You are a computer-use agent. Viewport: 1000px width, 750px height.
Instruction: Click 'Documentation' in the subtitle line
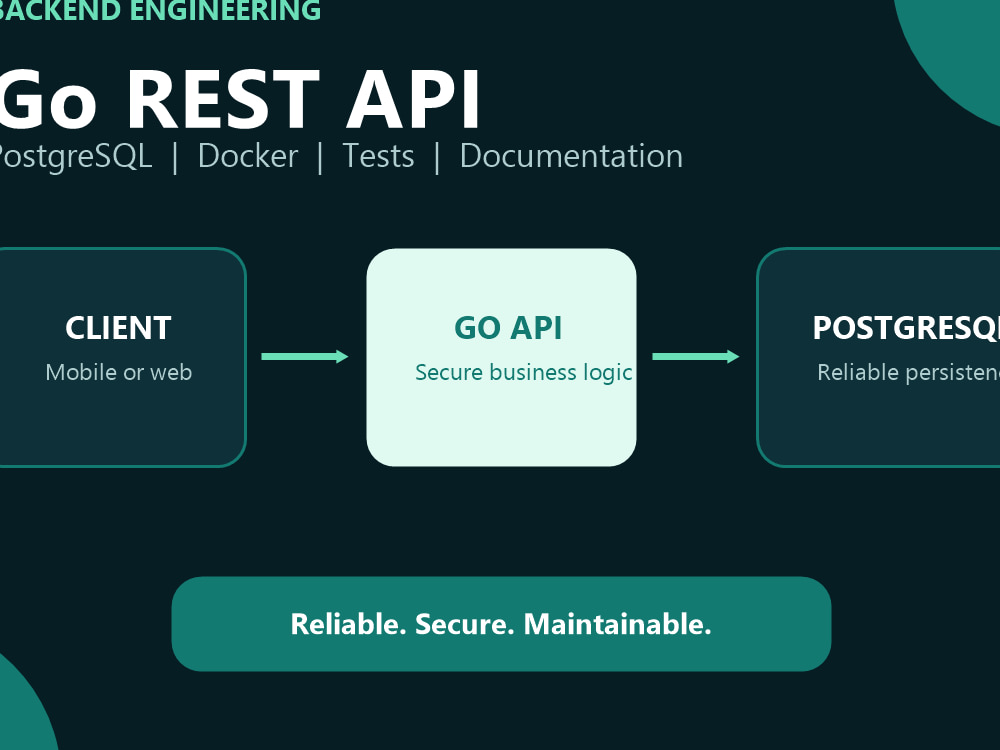click(x=571, y=156)
